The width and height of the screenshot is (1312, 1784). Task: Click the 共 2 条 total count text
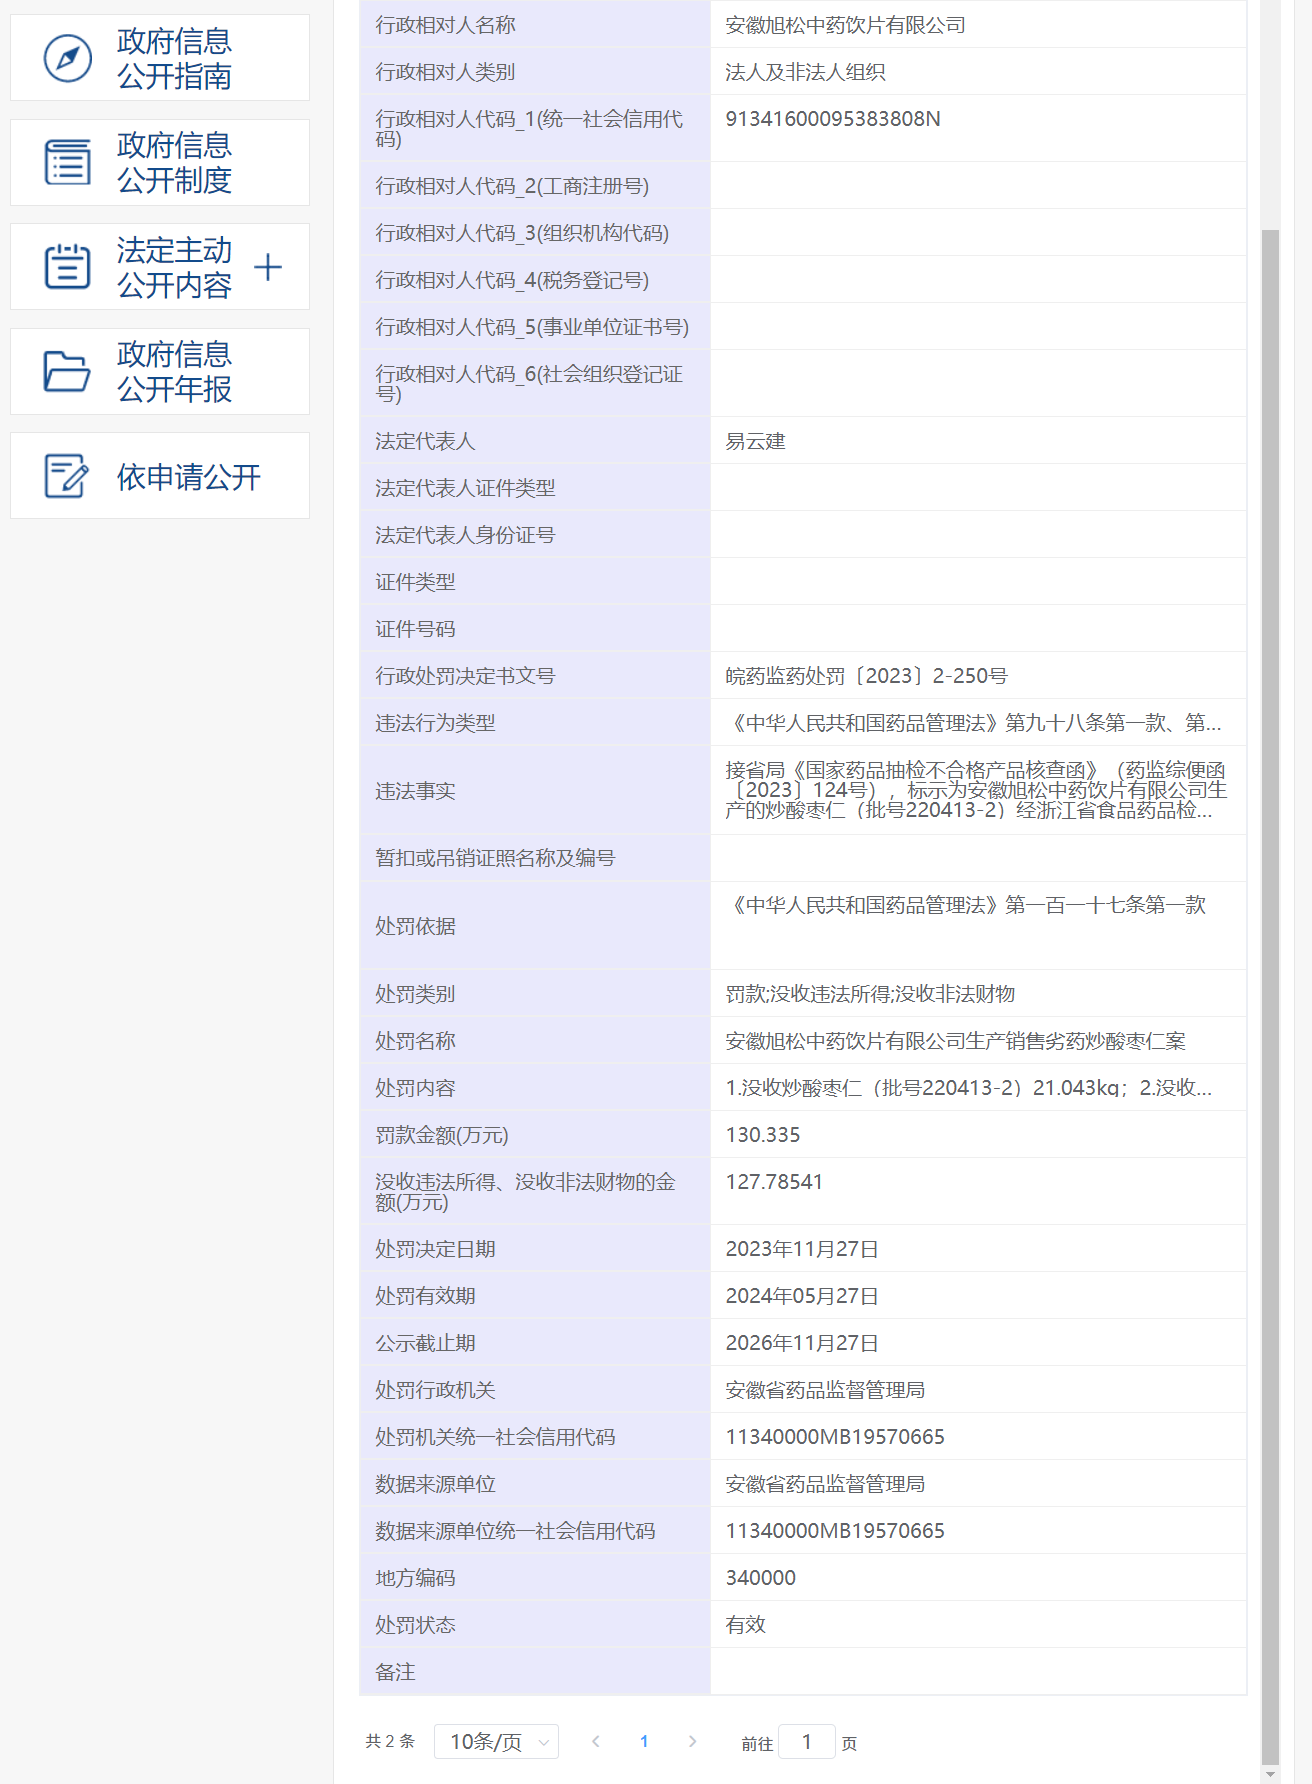[390, 1741]
